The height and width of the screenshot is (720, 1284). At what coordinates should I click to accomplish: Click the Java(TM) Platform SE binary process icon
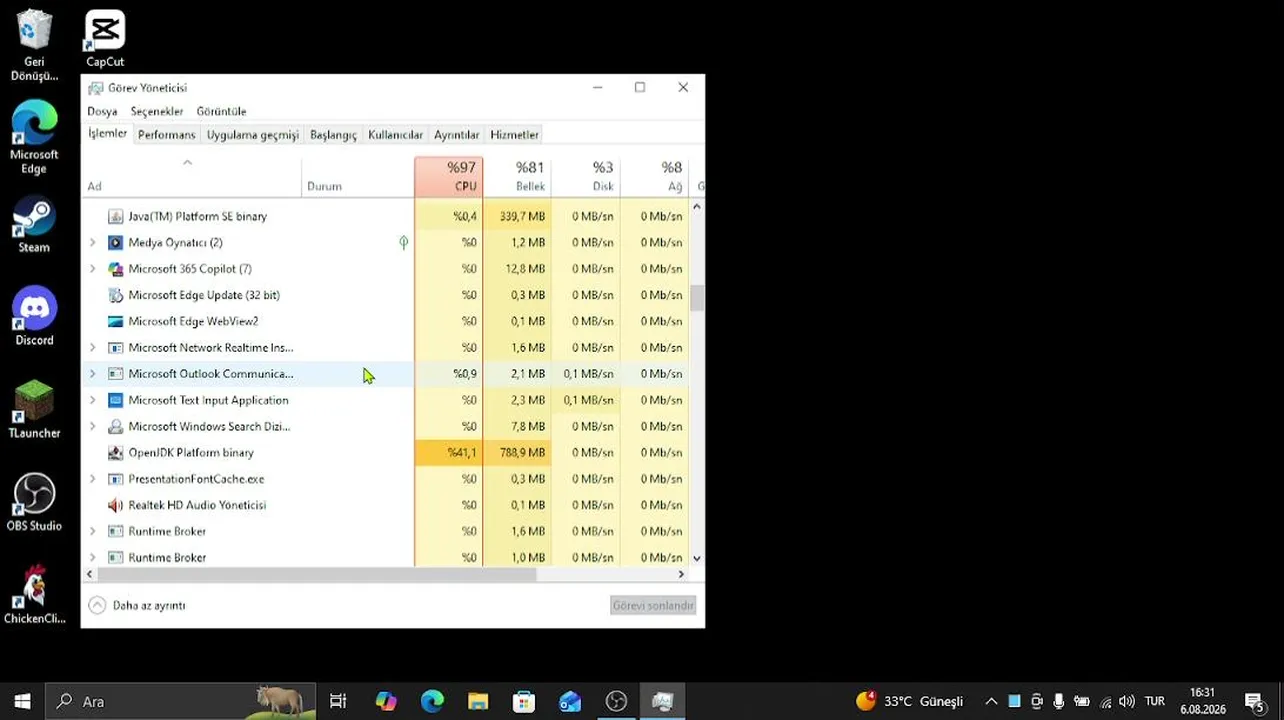[115, 216]
